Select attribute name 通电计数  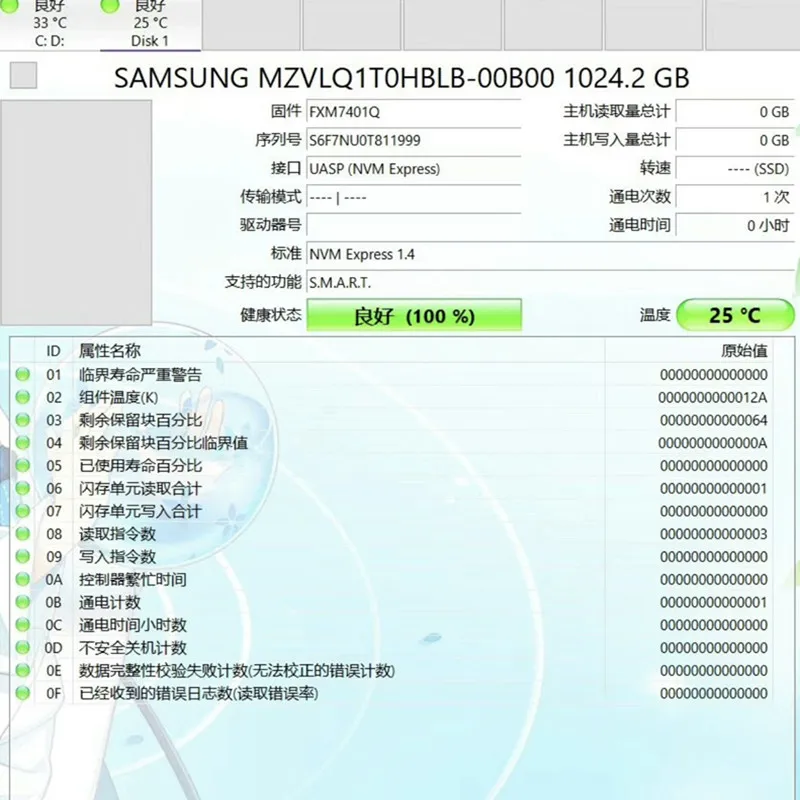click(x=110, y=602)
